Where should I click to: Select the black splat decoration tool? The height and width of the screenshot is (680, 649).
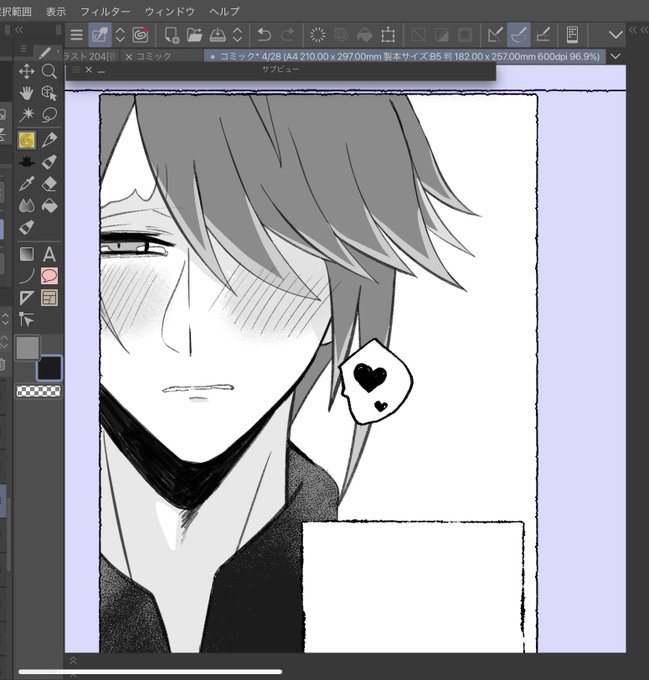[27, 162]
